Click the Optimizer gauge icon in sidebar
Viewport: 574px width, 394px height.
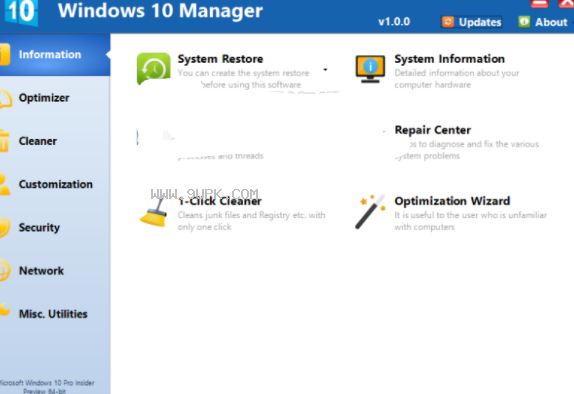(5, 98)
